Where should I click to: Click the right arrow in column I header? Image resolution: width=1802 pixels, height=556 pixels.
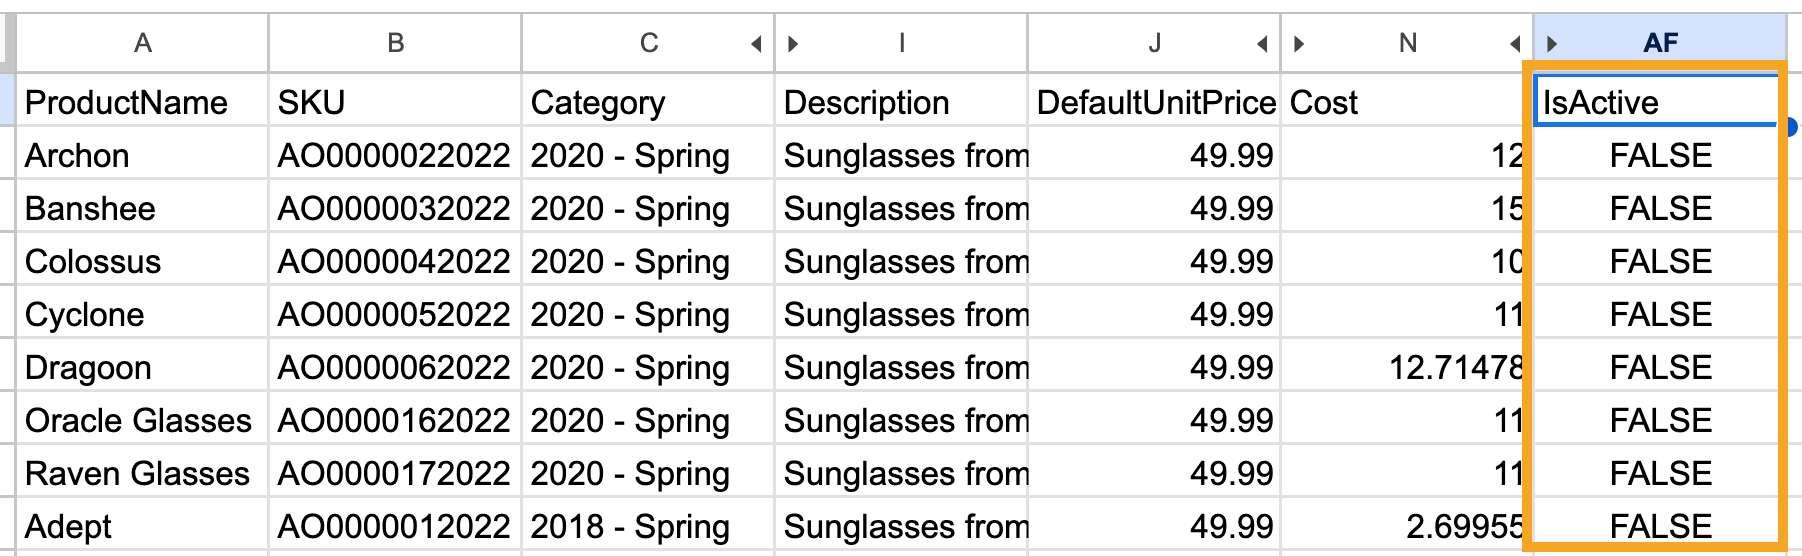pos(793,44)
